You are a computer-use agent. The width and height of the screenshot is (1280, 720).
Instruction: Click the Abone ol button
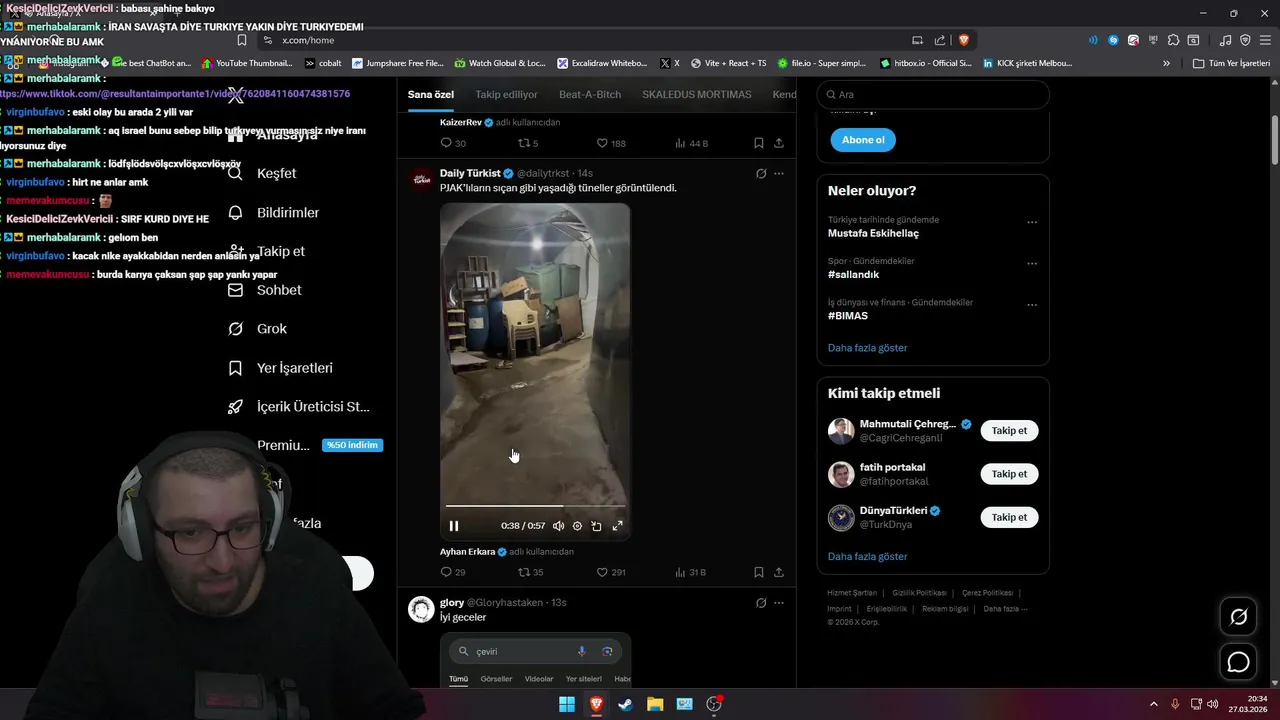(x=863, y=140)
